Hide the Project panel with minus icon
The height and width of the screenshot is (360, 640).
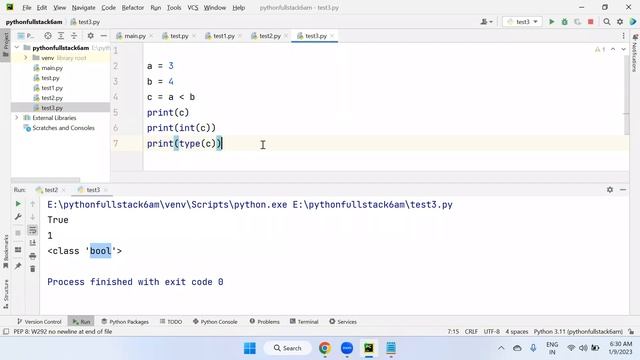pos(103,36)
